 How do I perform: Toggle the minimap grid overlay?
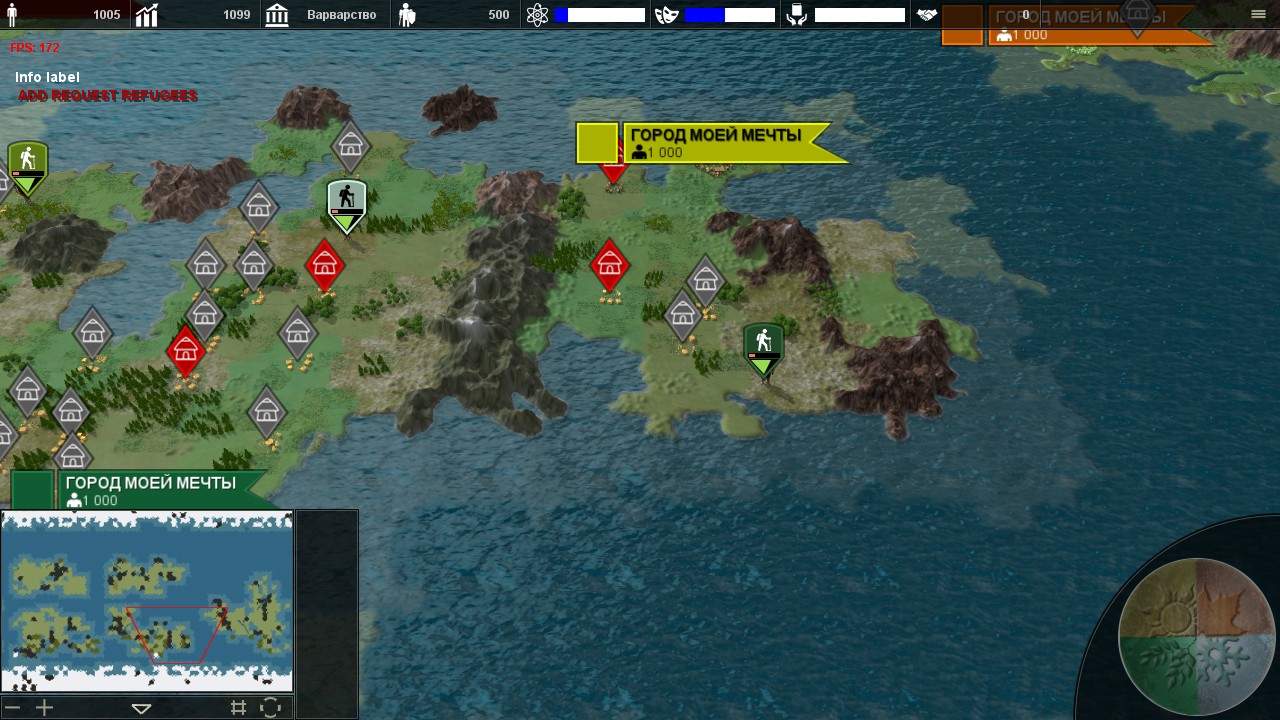(x=238, y=708)
